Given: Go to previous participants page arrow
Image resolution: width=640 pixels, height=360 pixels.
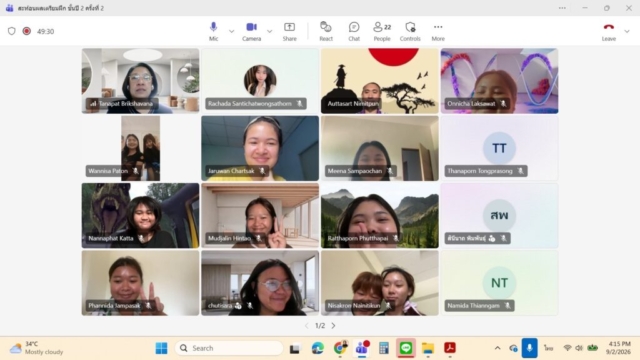Looking at the screenshot, I should [307, 326].
